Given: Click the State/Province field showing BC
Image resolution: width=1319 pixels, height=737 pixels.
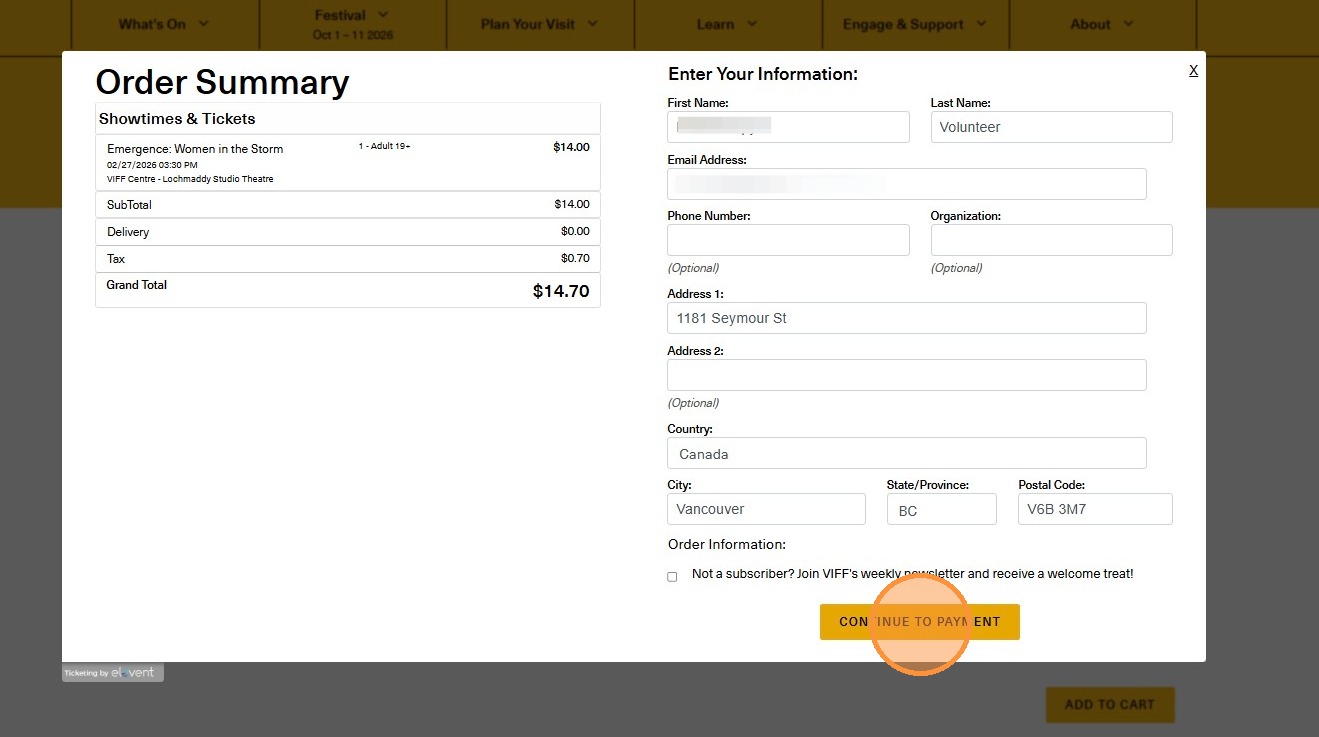Looking at the screenshot, I should (941, 509).
